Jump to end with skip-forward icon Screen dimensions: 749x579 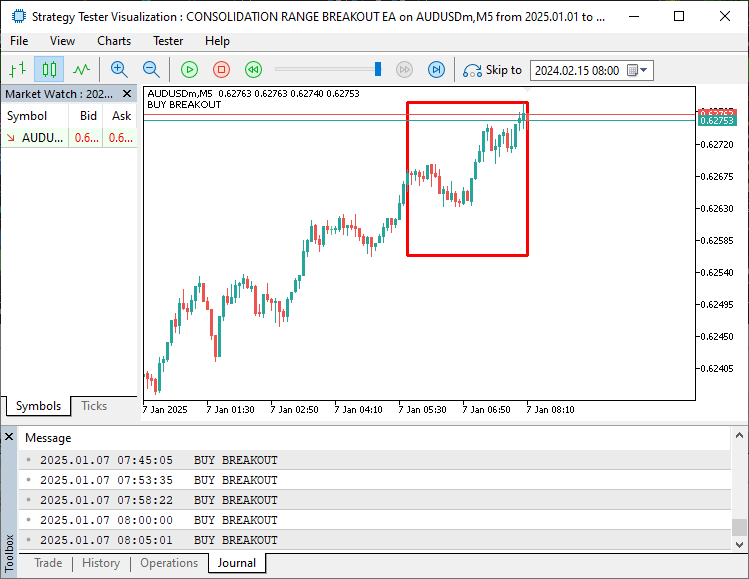click(x=436, y=69)
